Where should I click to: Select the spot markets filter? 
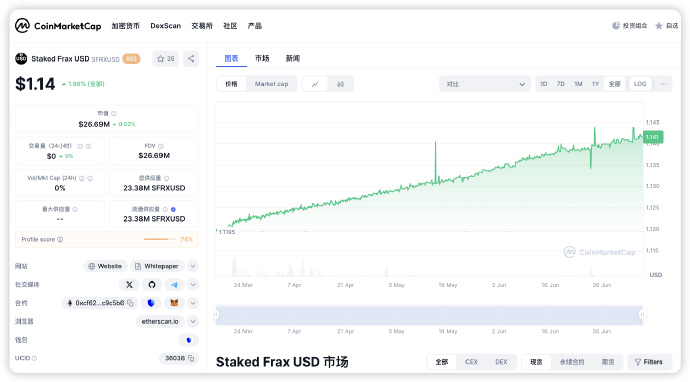tap(536, 362)
